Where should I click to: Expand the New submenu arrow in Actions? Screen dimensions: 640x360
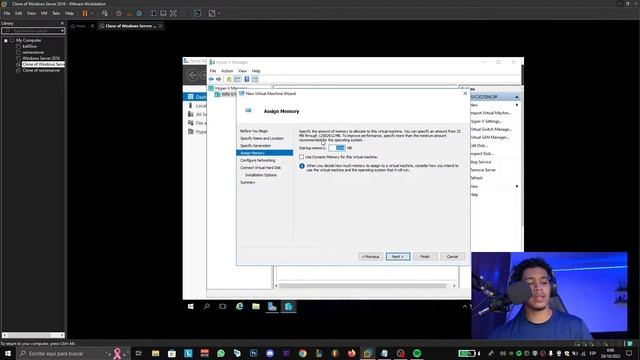[x=517, y=105]
